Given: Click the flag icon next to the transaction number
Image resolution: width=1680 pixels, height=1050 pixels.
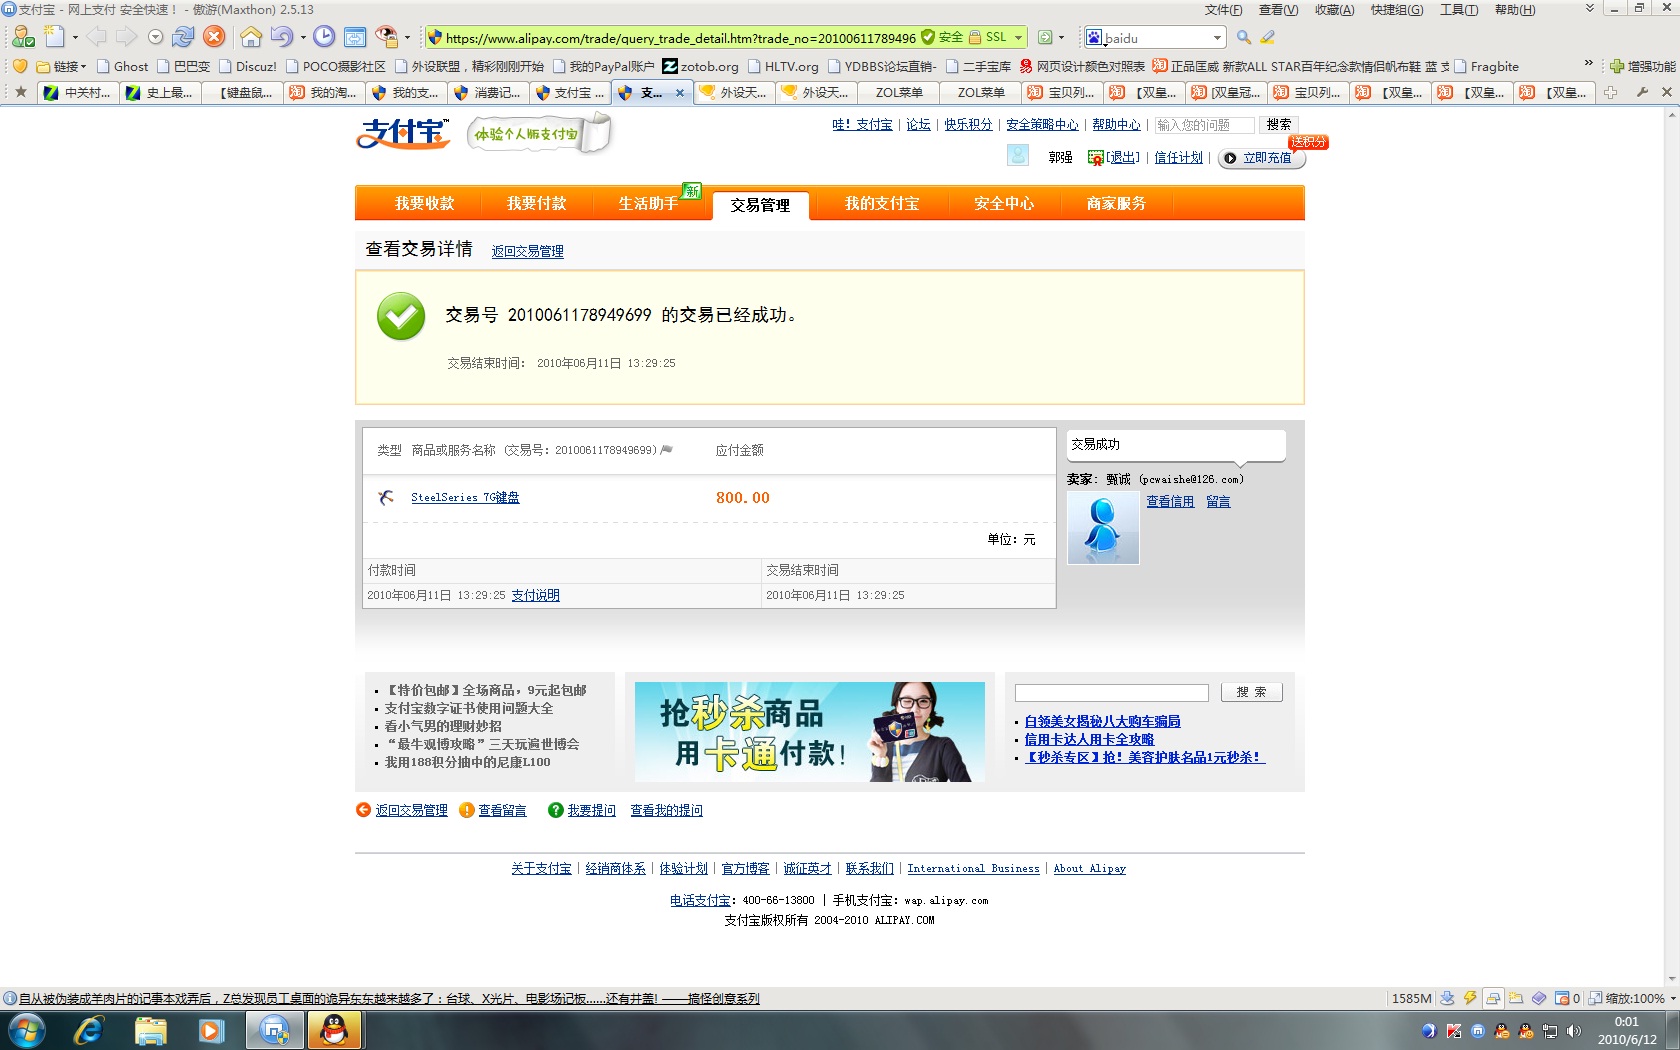Looking at the screenshot, I should pos(667,450).
